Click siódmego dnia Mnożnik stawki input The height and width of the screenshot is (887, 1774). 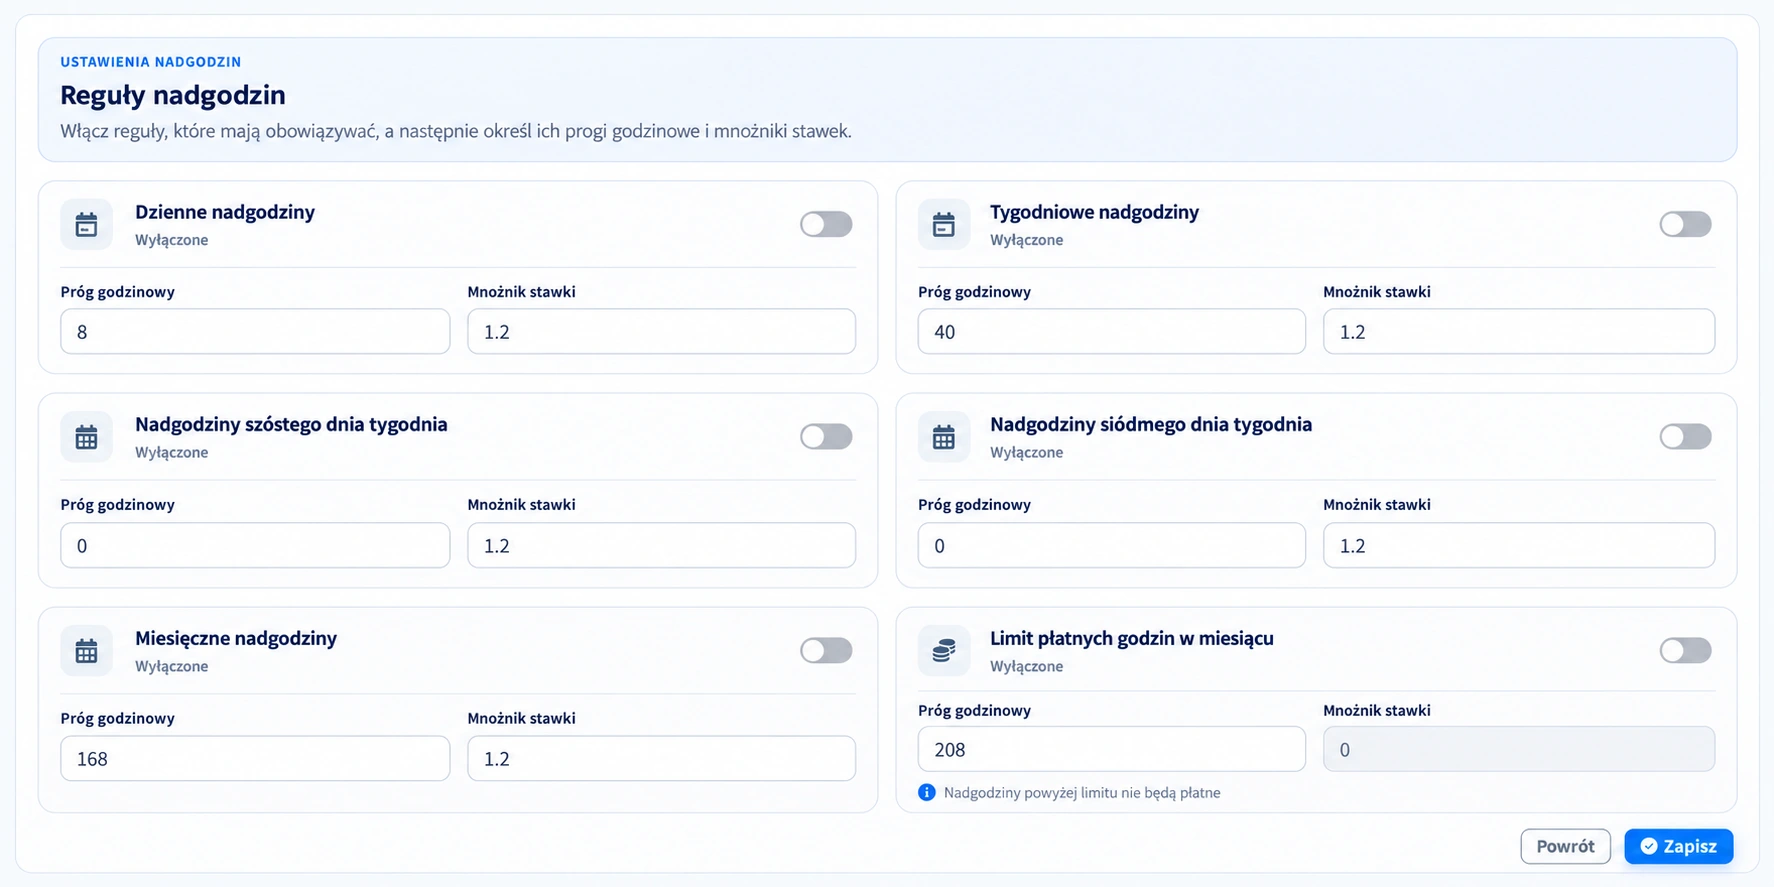(x=1519, y=545)
